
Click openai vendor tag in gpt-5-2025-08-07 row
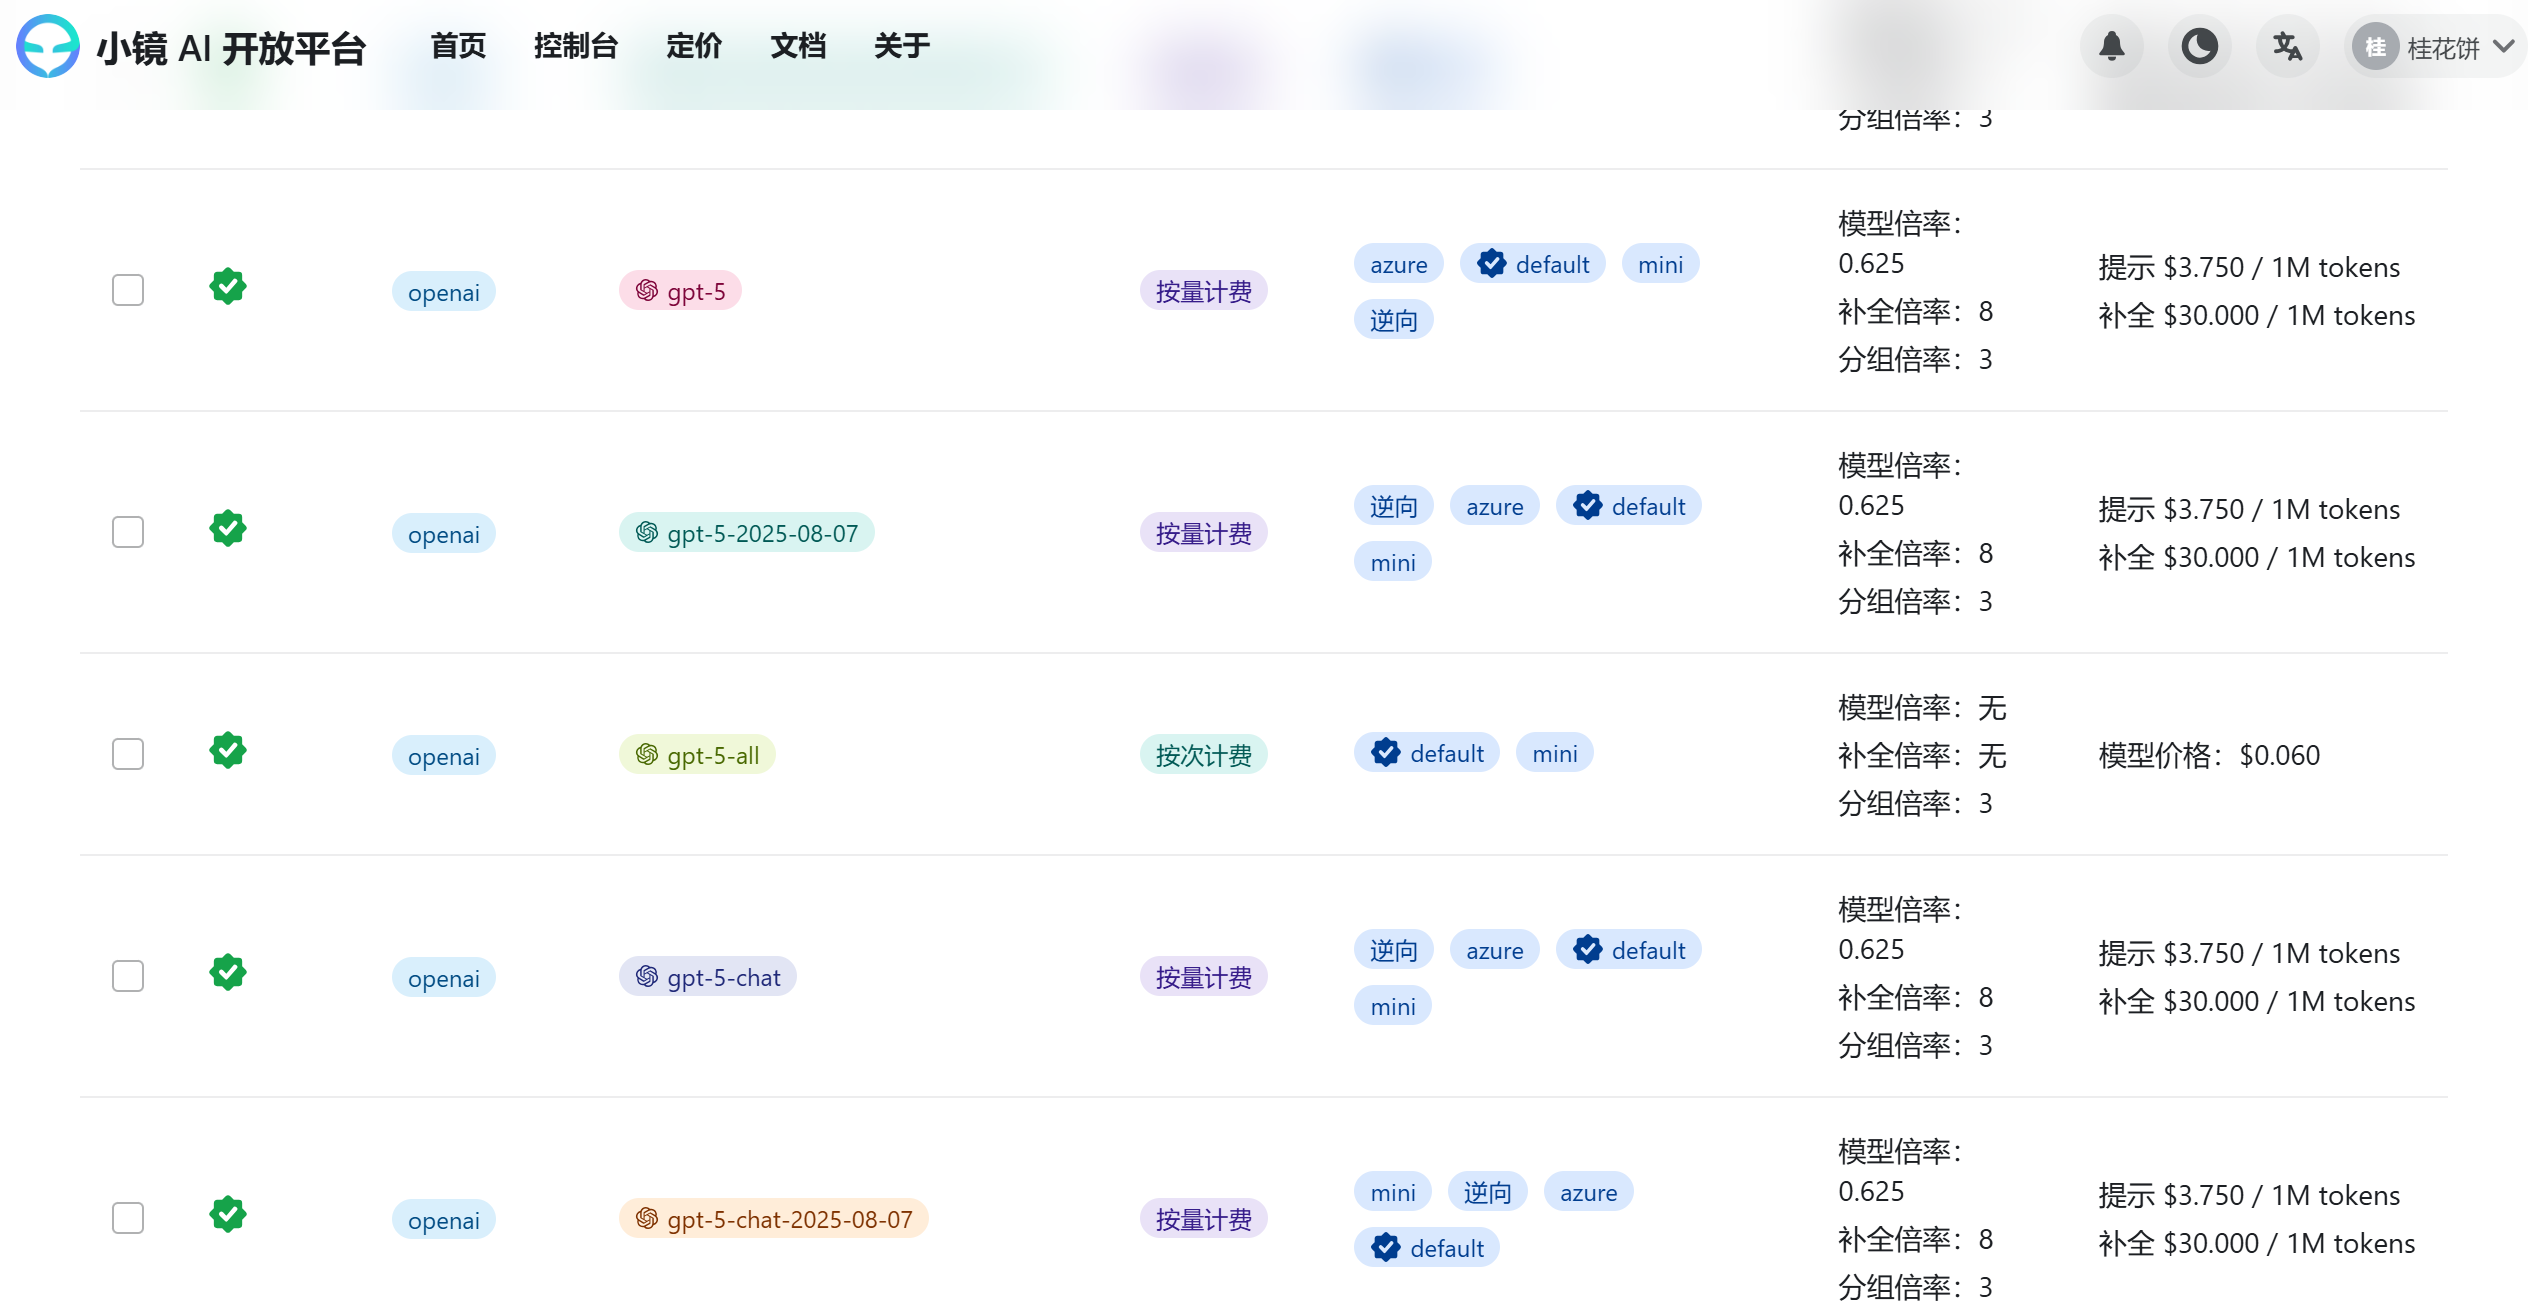(x=444, y=534)
